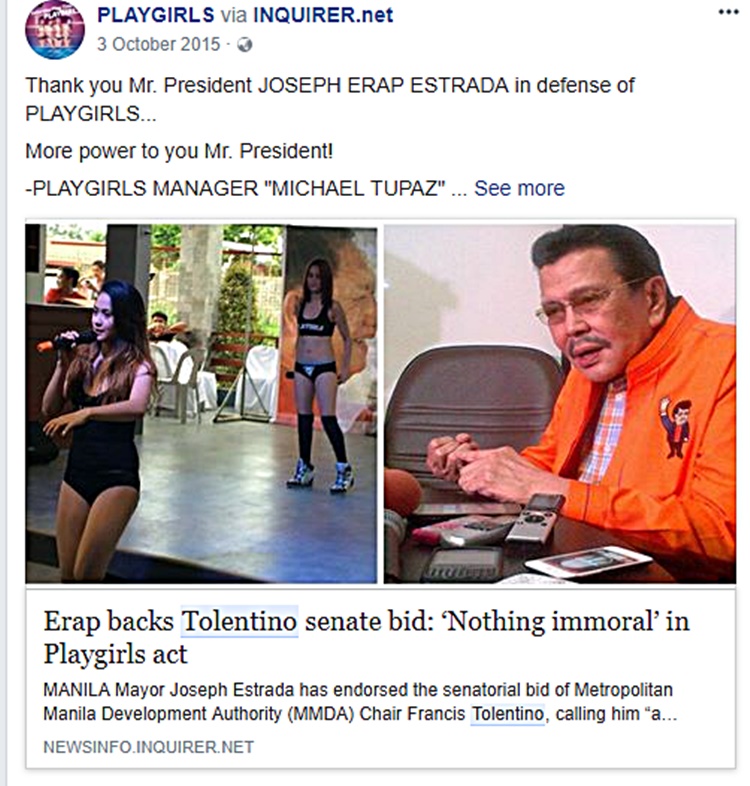Click the public globe privacy icon
Screen dimensions: 750x786
pyautogui.click(x=245, y=45)
